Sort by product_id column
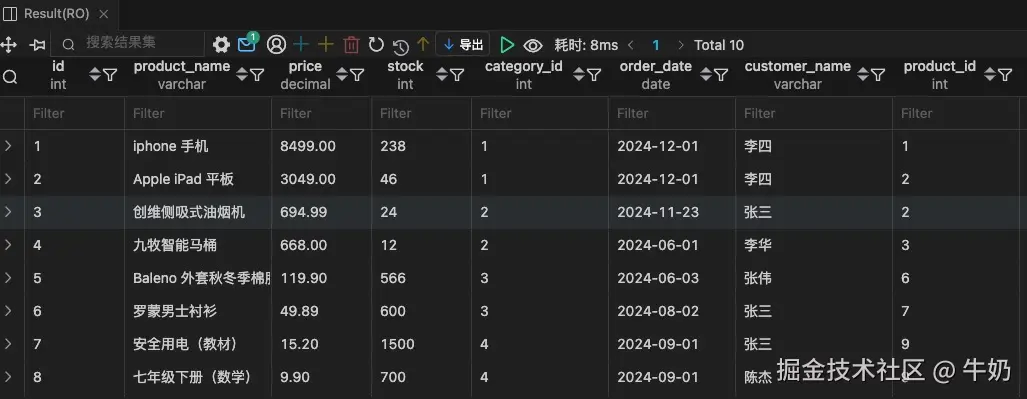 [990, 75]
